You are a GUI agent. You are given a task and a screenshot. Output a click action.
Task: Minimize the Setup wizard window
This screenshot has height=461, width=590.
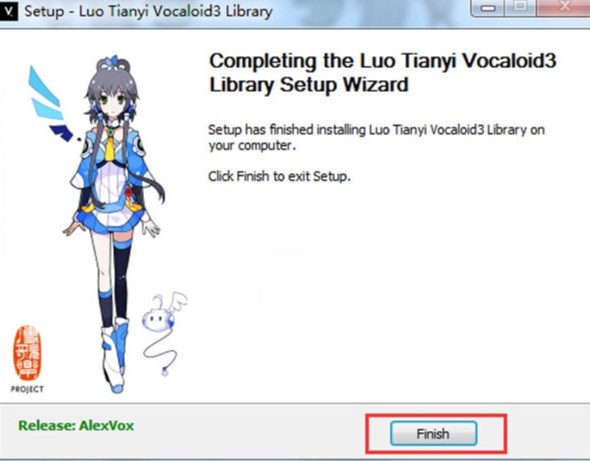click(488, 8)
